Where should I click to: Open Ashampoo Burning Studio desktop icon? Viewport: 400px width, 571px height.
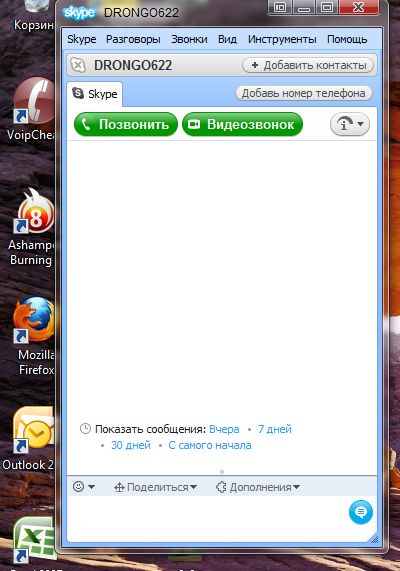click(x=32, y=228)
